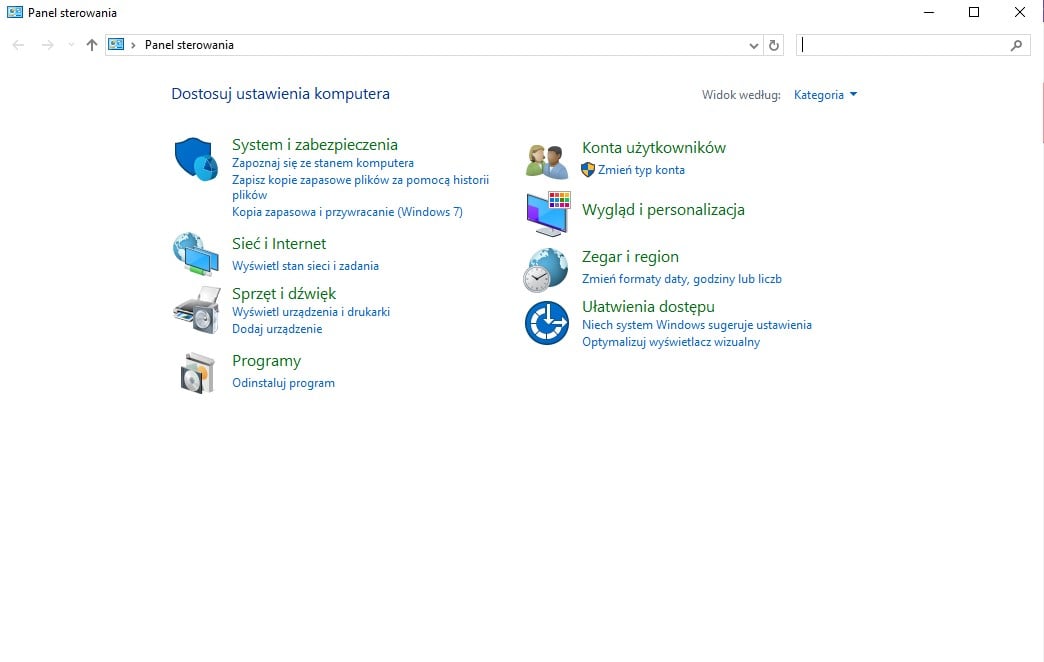This screenshot has height=662, width=1044.
Task: Click the Sieć i Internet network icon
Action: (196, 255)
